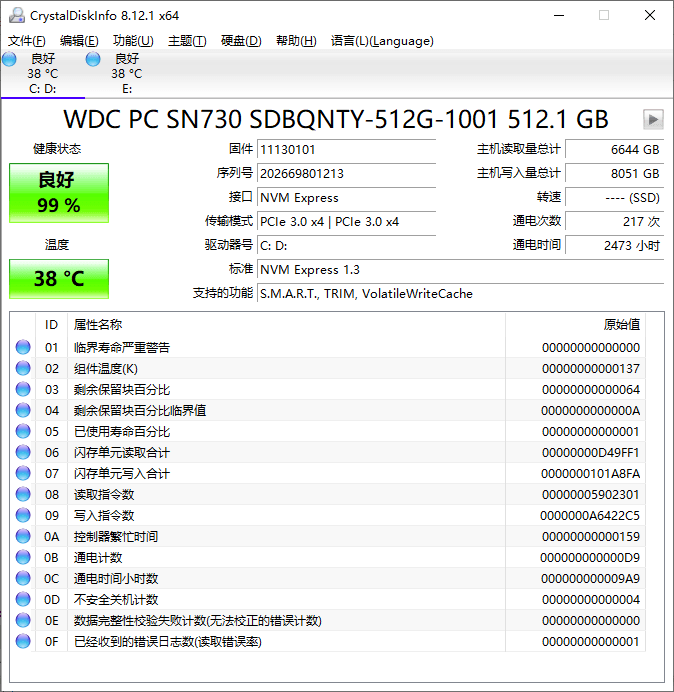
Task: Click the blue status orb for drive E:
Action: coord(93,59)
